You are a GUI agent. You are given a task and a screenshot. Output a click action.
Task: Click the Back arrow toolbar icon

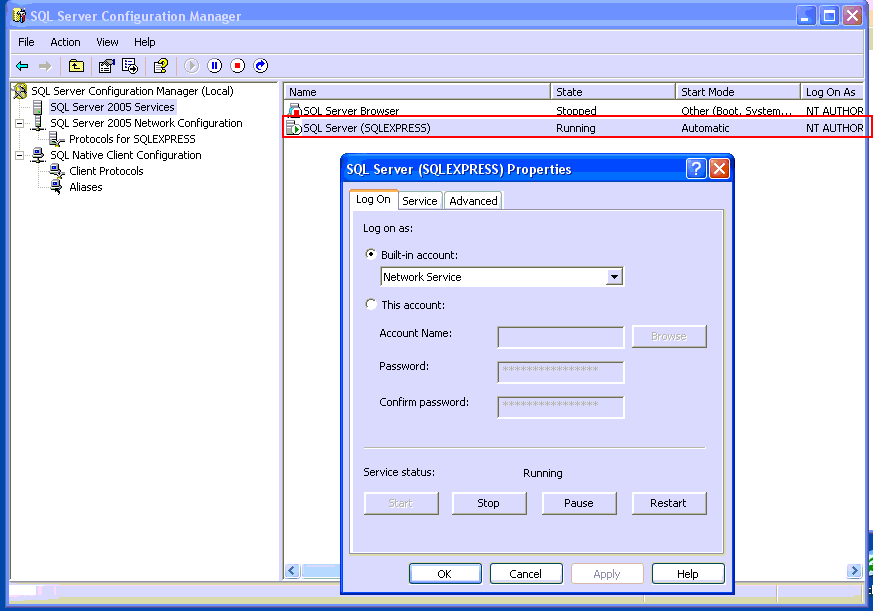[x=22, y=66]
